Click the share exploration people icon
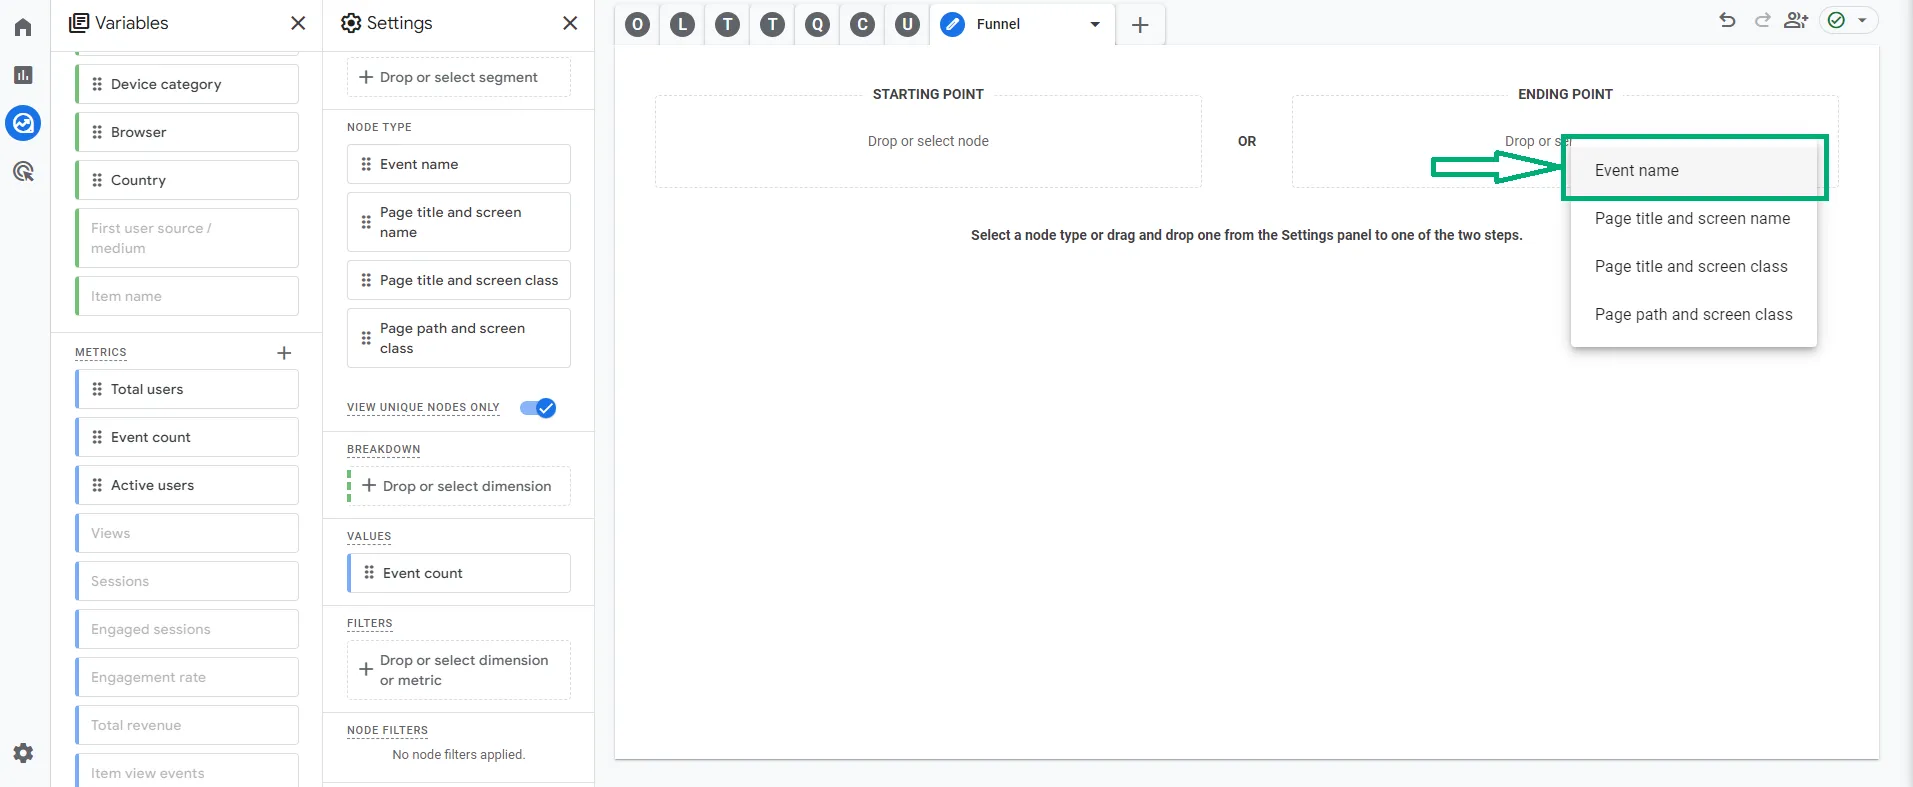Screen dimensions: 1913x787 click(1796, 20)
